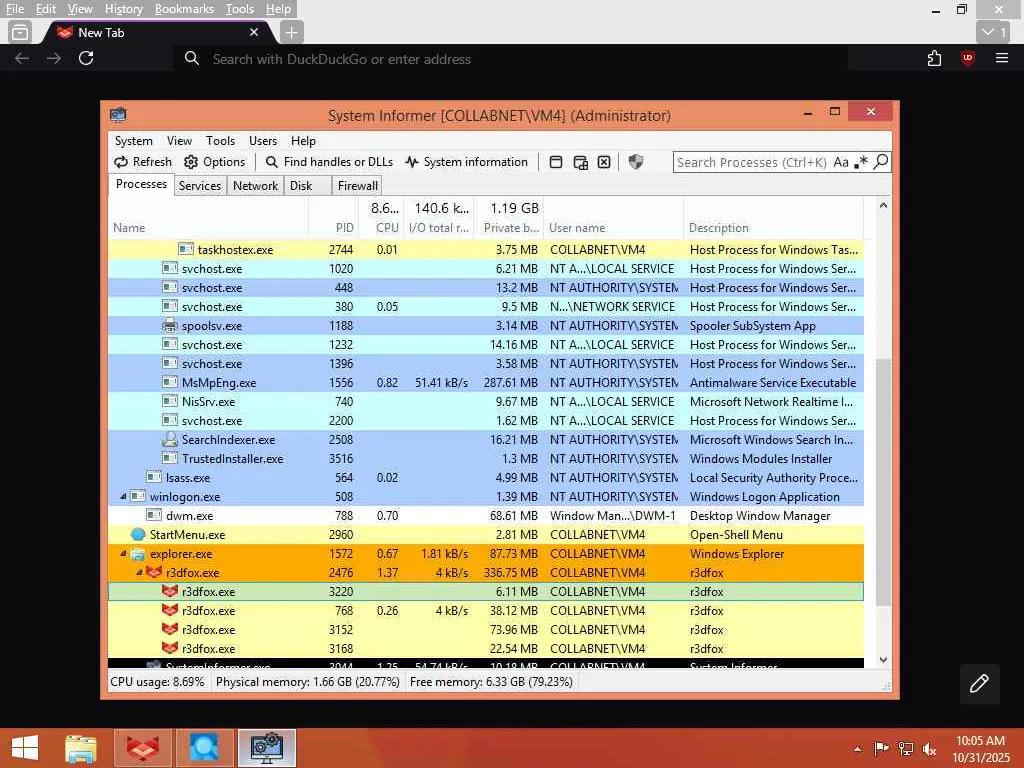Screen dimensions: 1024x768
Task: Open the Tools menu in System Informer
Action: click(x=220, y=141)
